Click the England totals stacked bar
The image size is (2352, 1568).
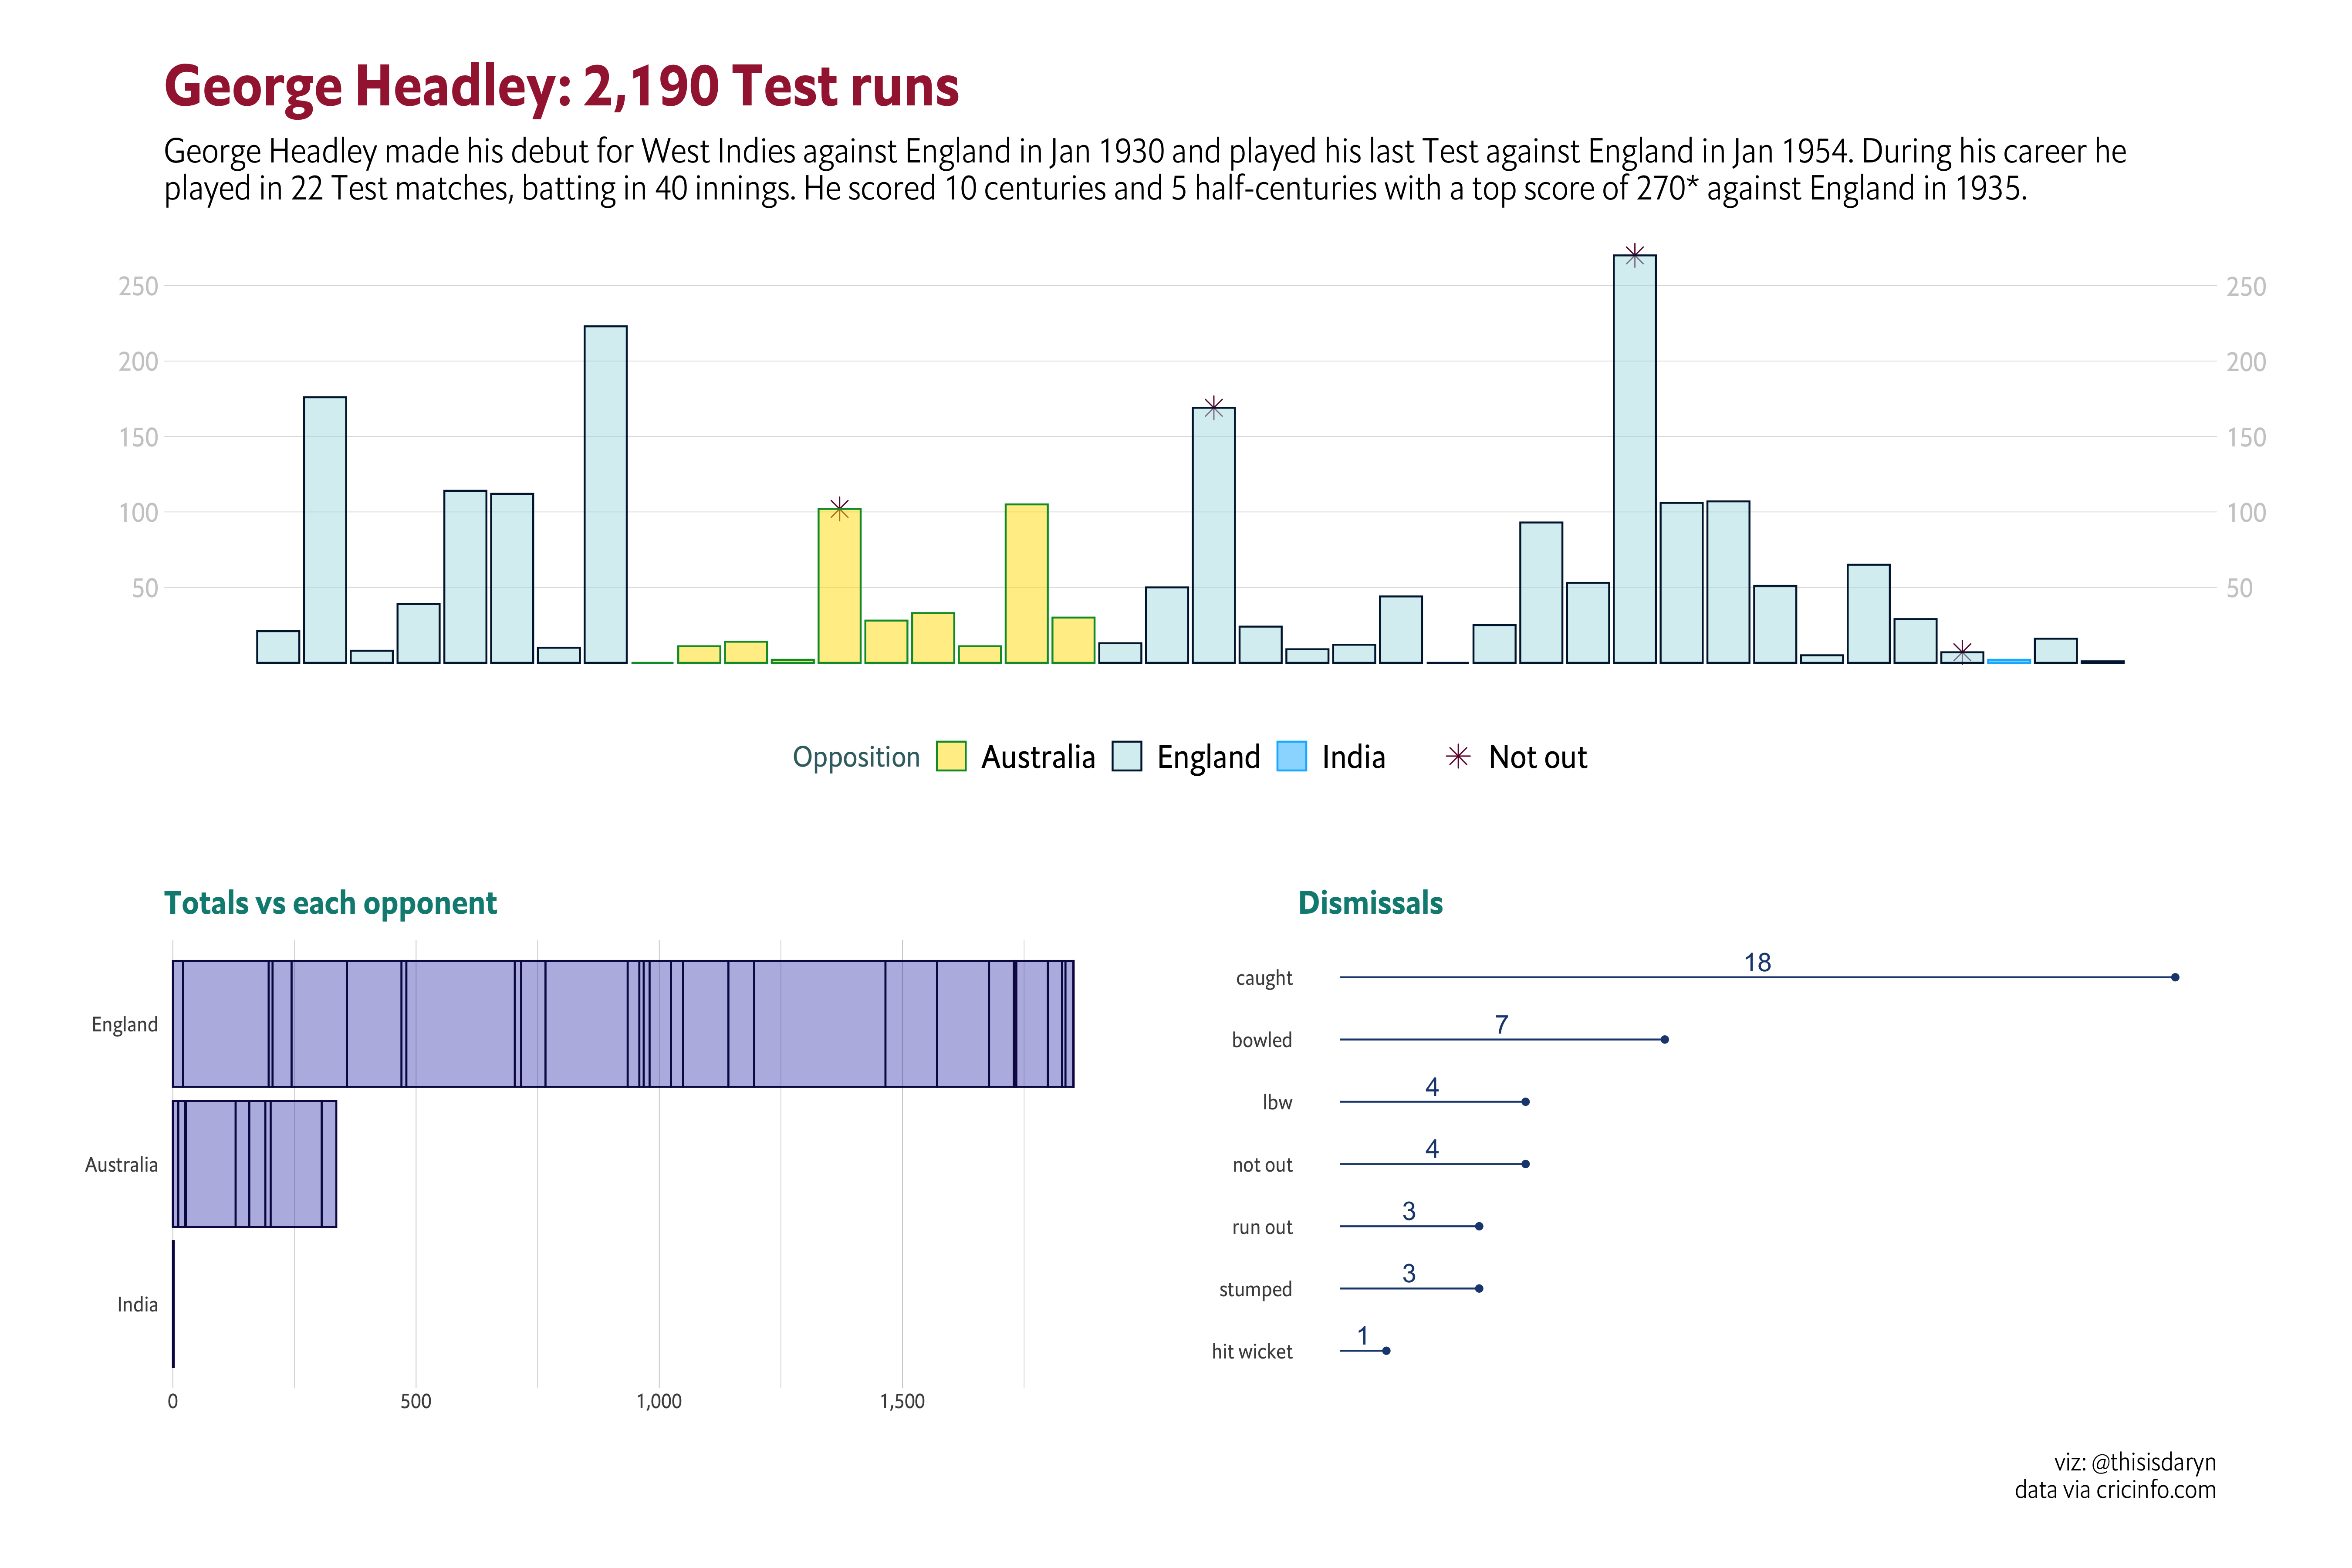pyautogui.click(x=622, y=1024)
